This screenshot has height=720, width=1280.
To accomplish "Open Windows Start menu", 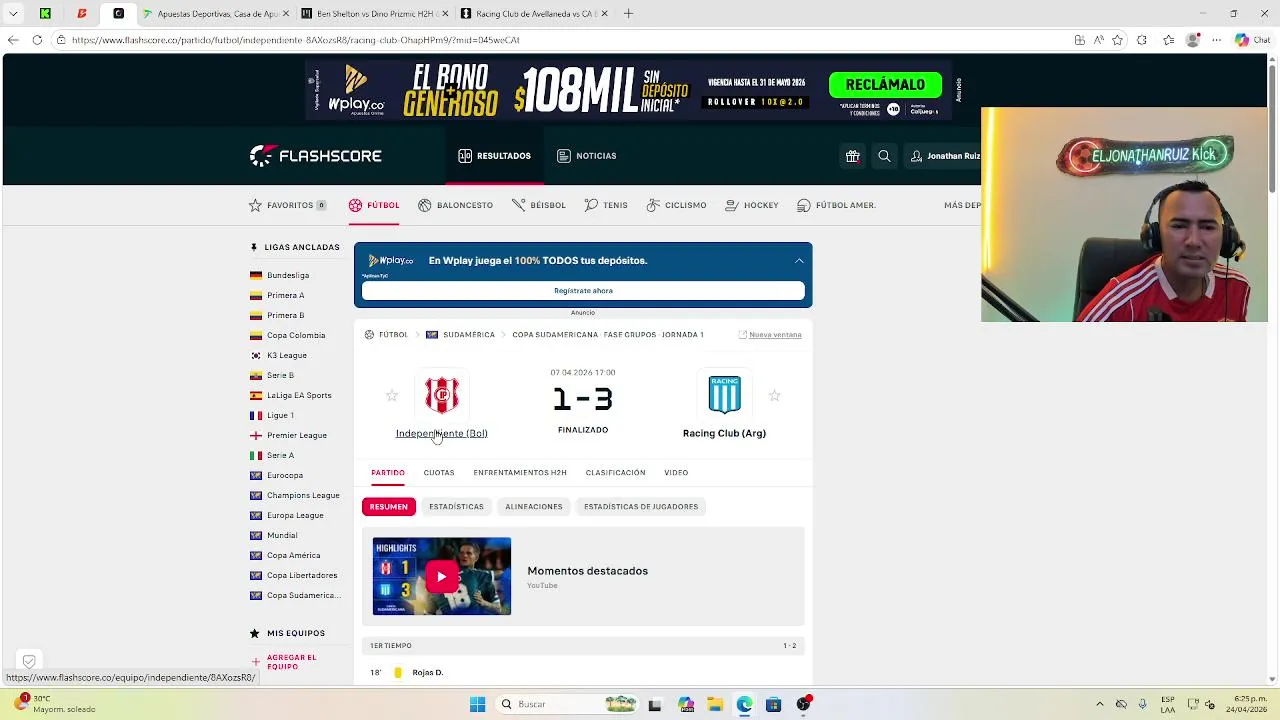I will pos(477,704).
